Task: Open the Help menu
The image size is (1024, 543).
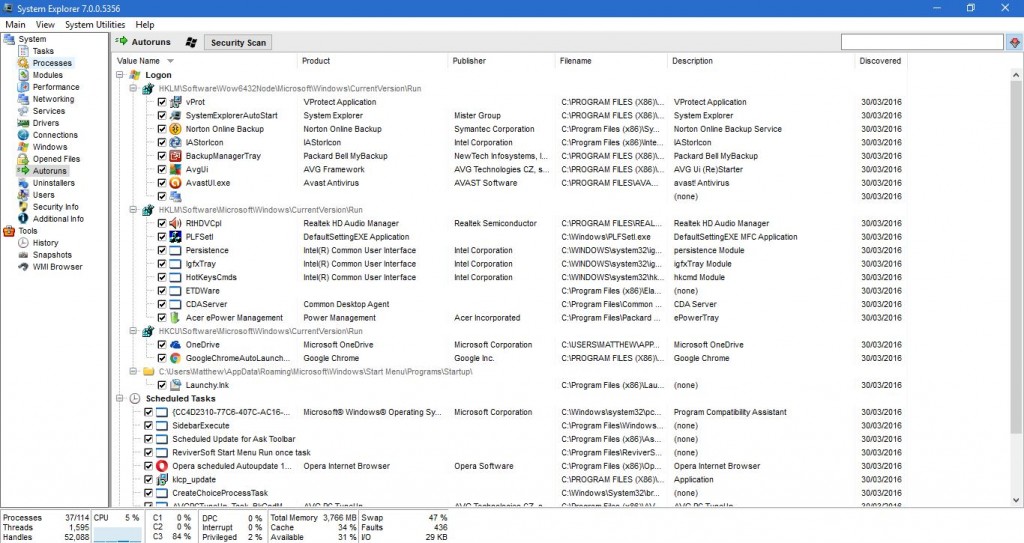Action: (145, 24)
